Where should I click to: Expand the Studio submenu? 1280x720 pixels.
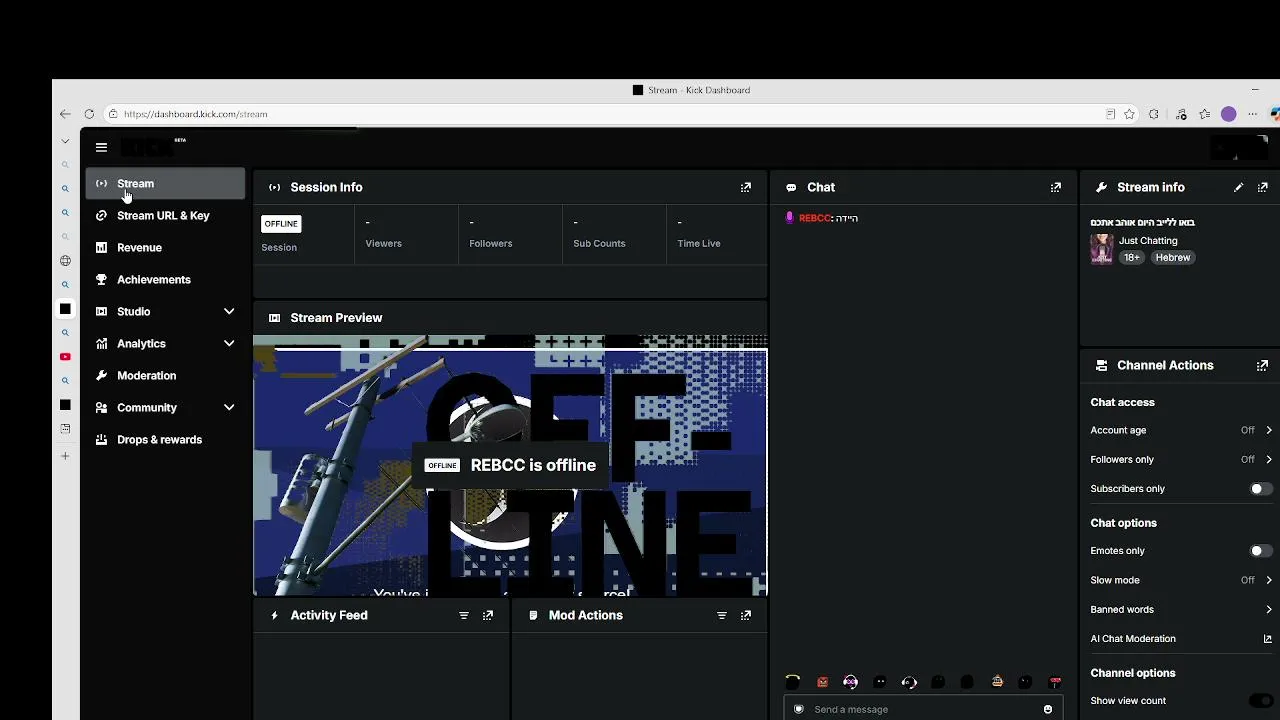point(229,312)
